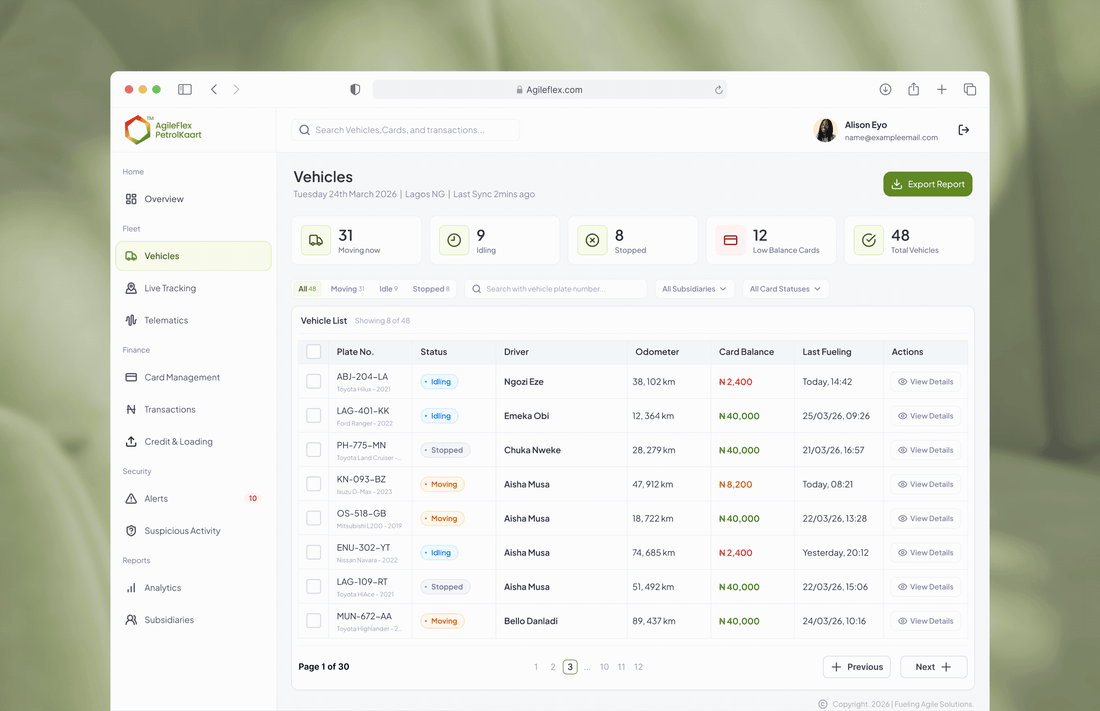Open a new browser tab
This screenshot has height=711, width=1100.
point(941,89)
